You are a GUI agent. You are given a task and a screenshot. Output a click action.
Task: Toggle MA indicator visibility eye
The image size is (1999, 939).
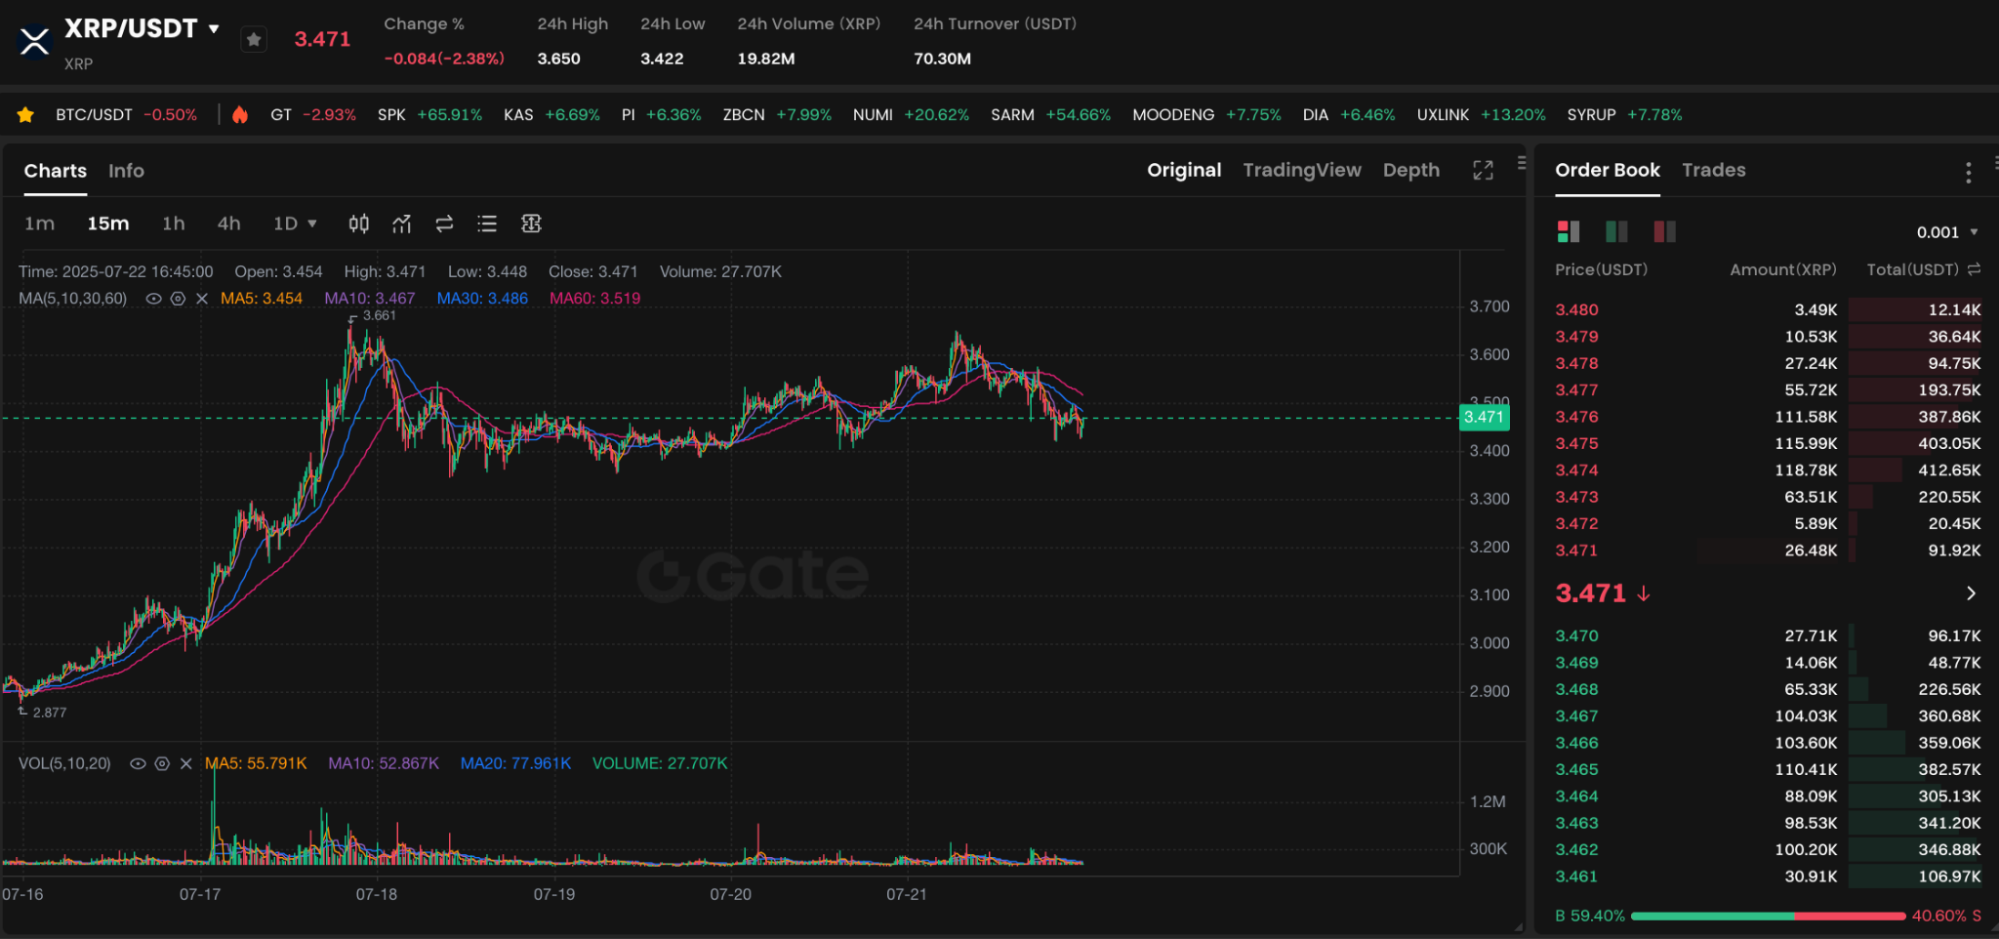(x=154, y=299)
